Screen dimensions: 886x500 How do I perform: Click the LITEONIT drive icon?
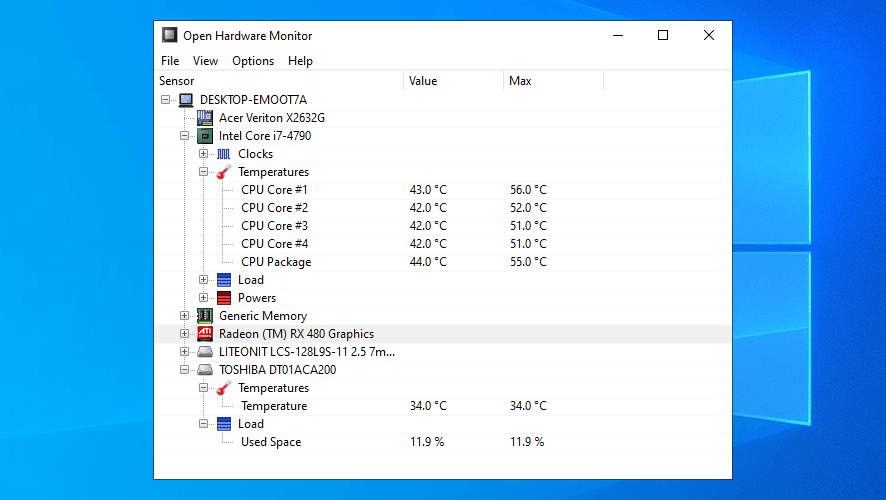pyautogui.click(x=205, y=352)
